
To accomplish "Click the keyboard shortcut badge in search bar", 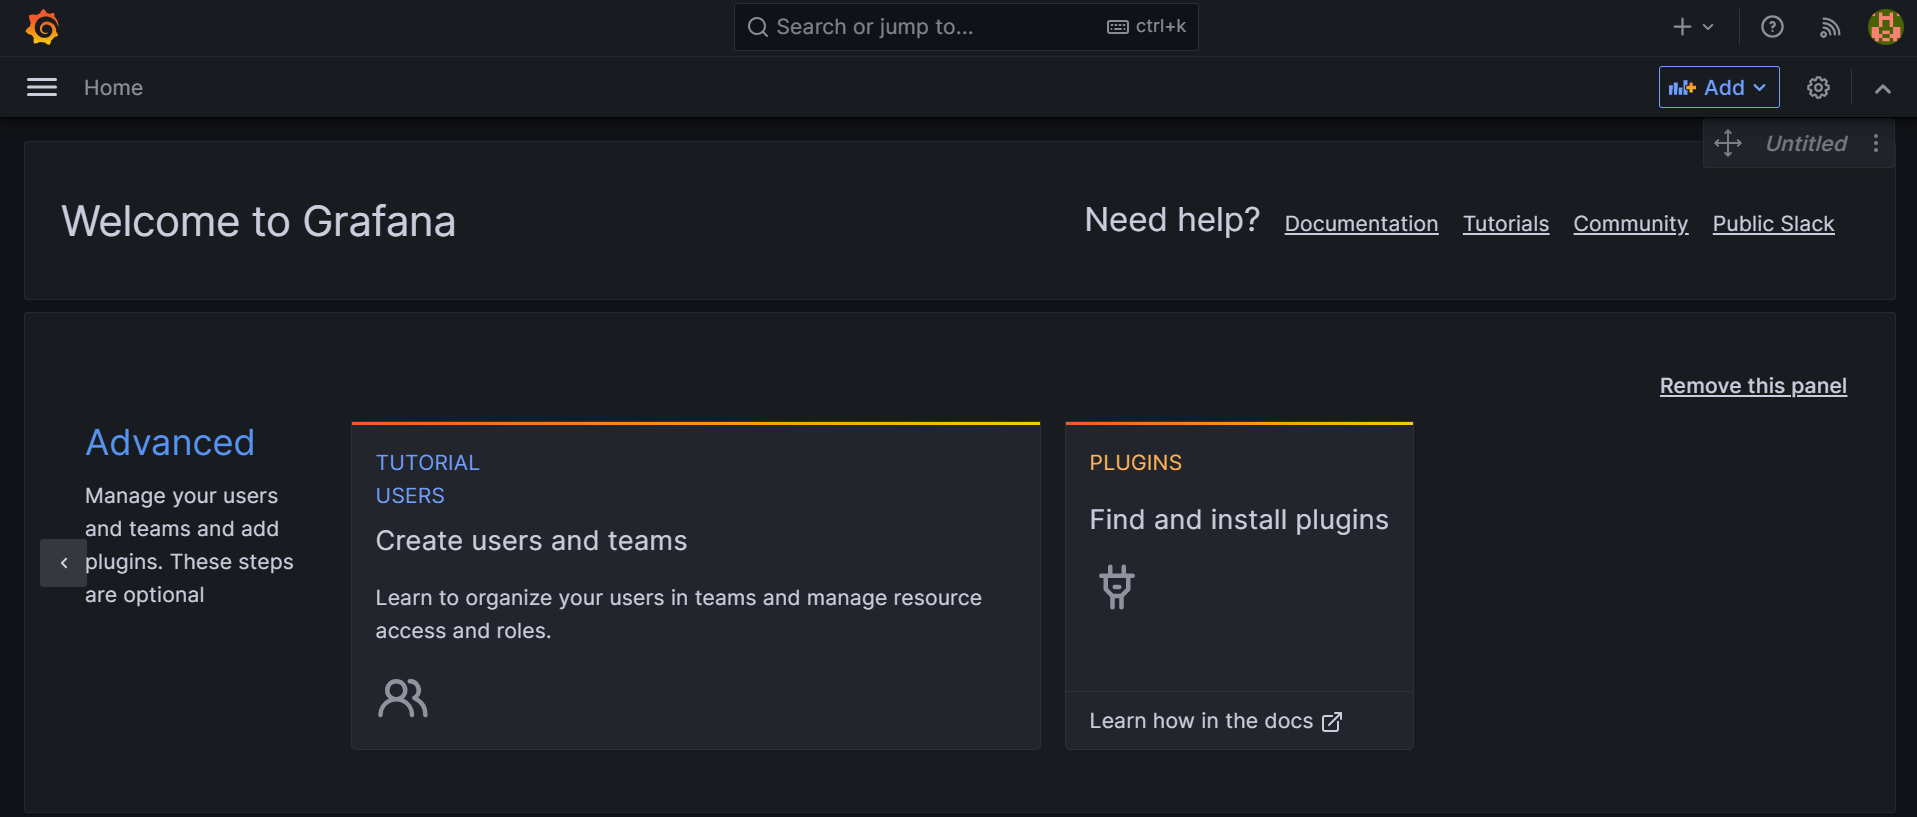I will pyautogui.click(x=1146, y=27).
